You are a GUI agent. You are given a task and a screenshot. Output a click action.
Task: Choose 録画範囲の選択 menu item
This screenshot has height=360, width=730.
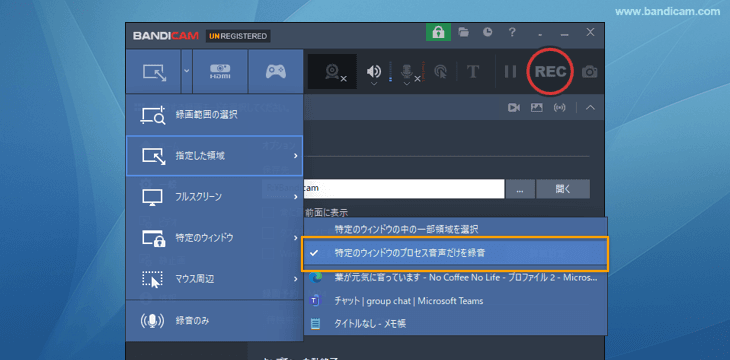click(215, 115)
